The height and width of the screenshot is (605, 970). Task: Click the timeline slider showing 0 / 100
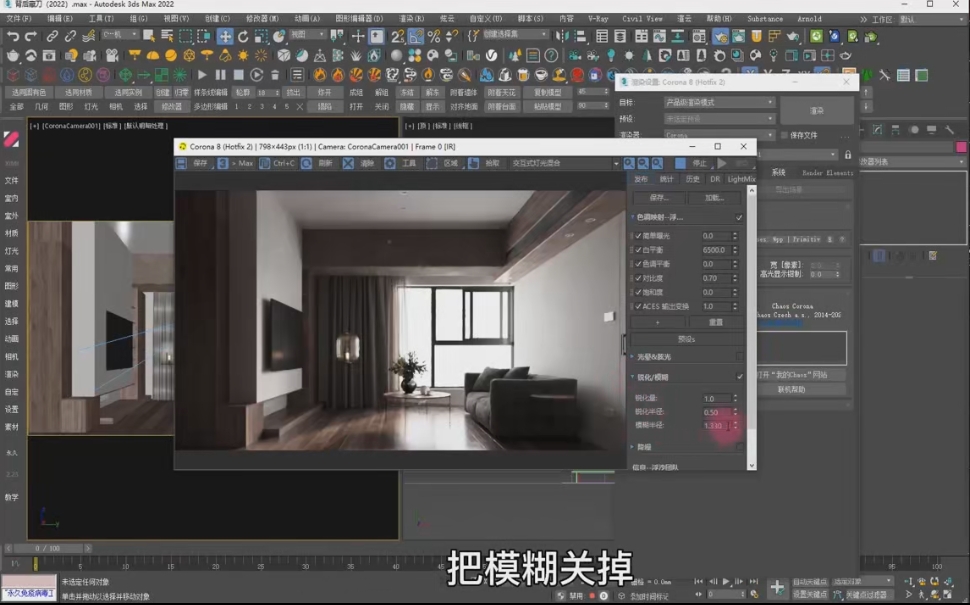point(48,549)
